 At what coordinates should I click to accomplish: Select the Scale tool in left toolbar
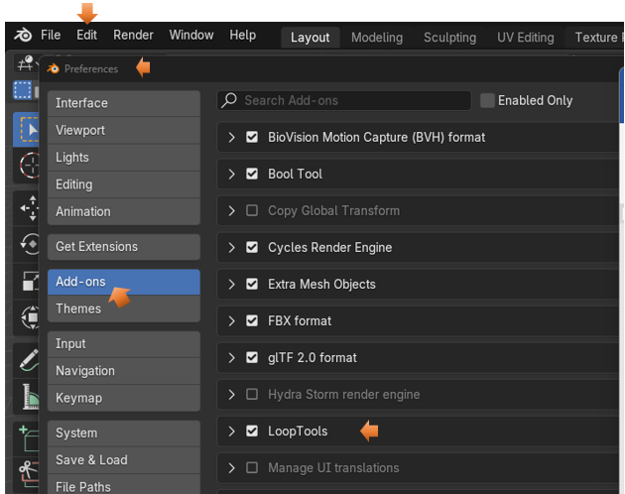(26, 282)
